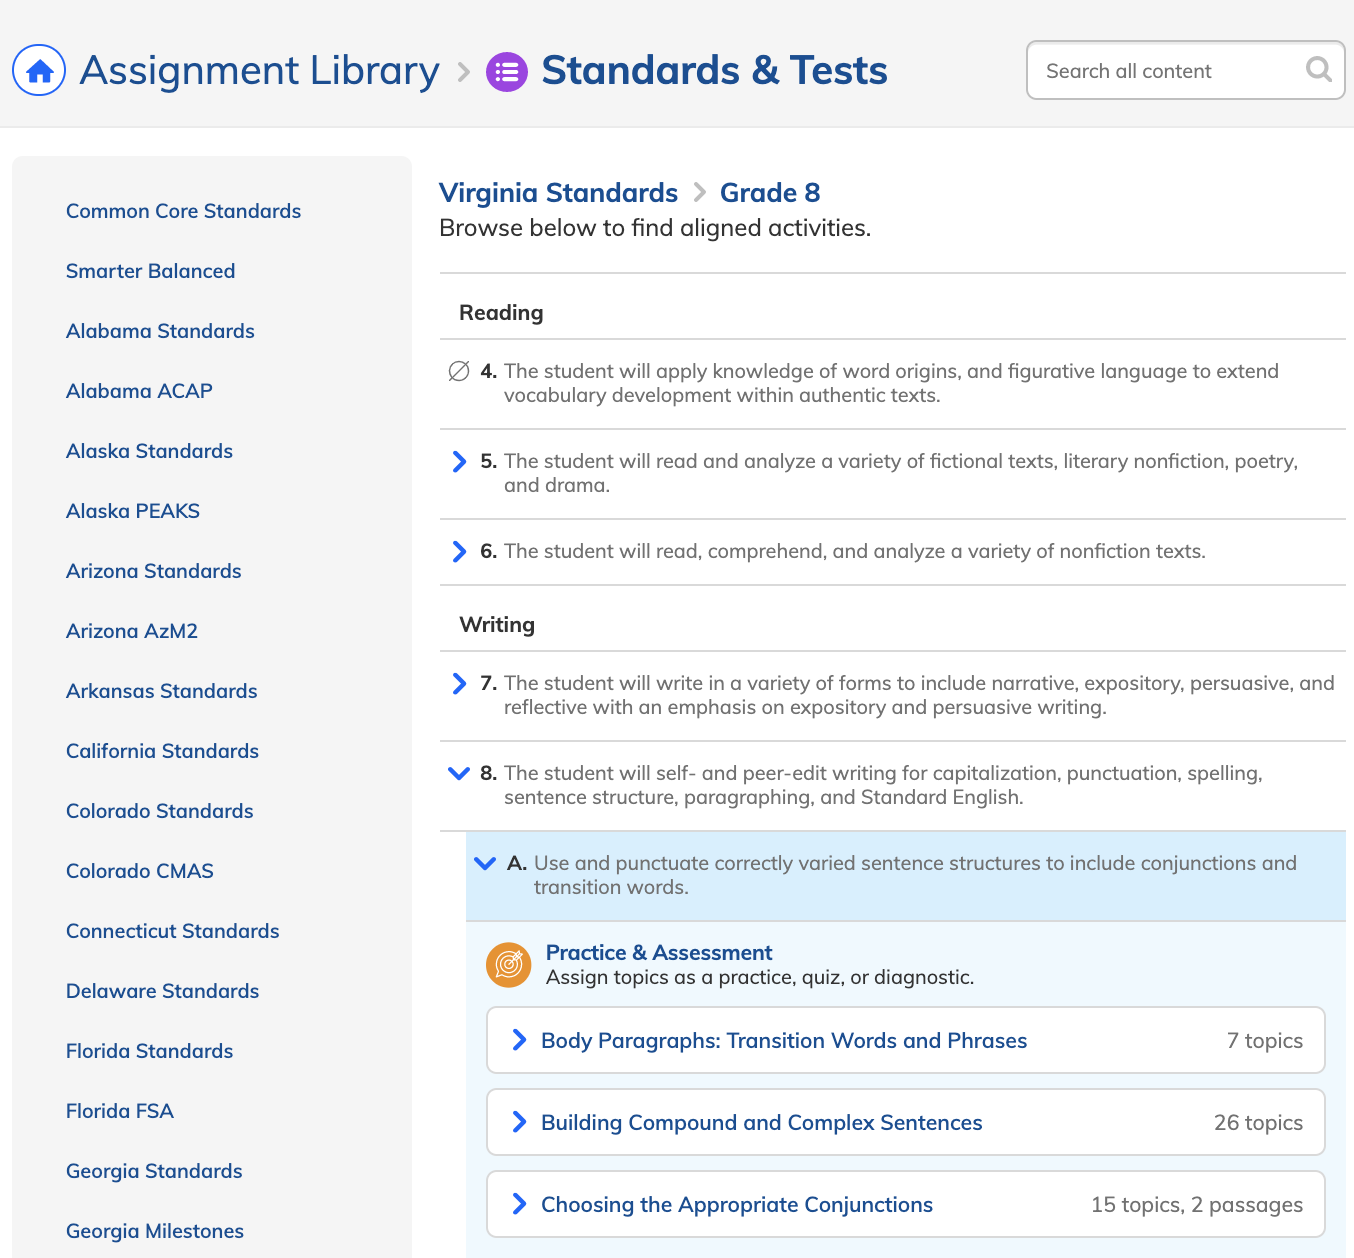Expand standard 5 on fictional texts

click(459, 461)
